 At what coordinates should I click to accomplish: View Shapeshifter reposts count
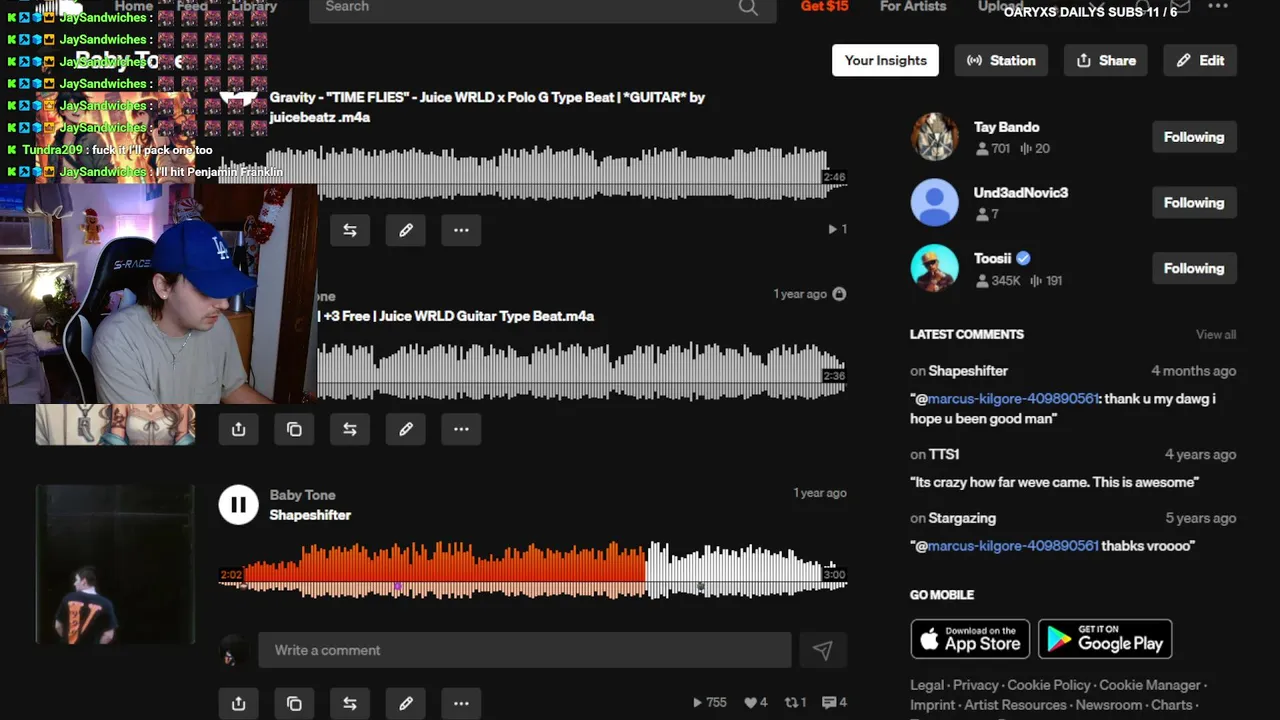click(795, 702)
